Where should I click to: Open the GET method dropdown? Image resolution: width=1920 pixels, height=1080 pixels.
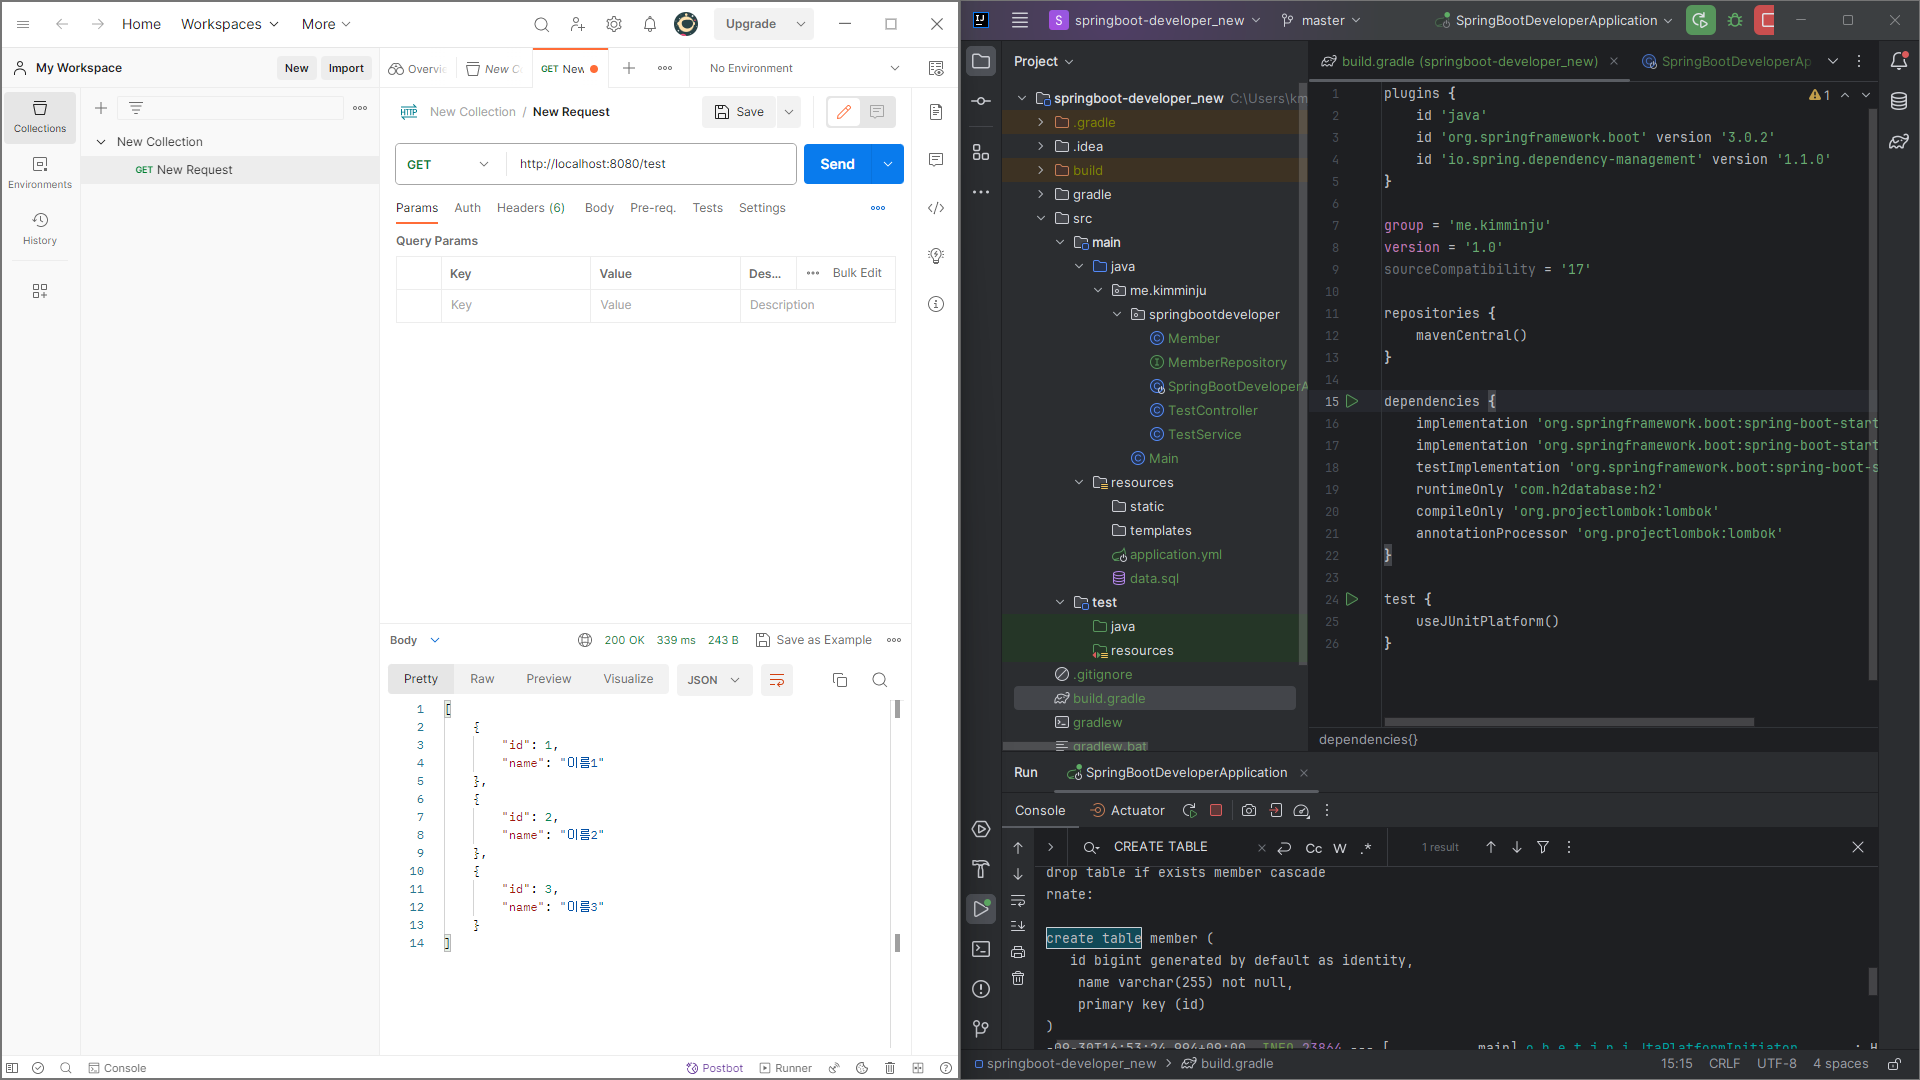point(449,164)
